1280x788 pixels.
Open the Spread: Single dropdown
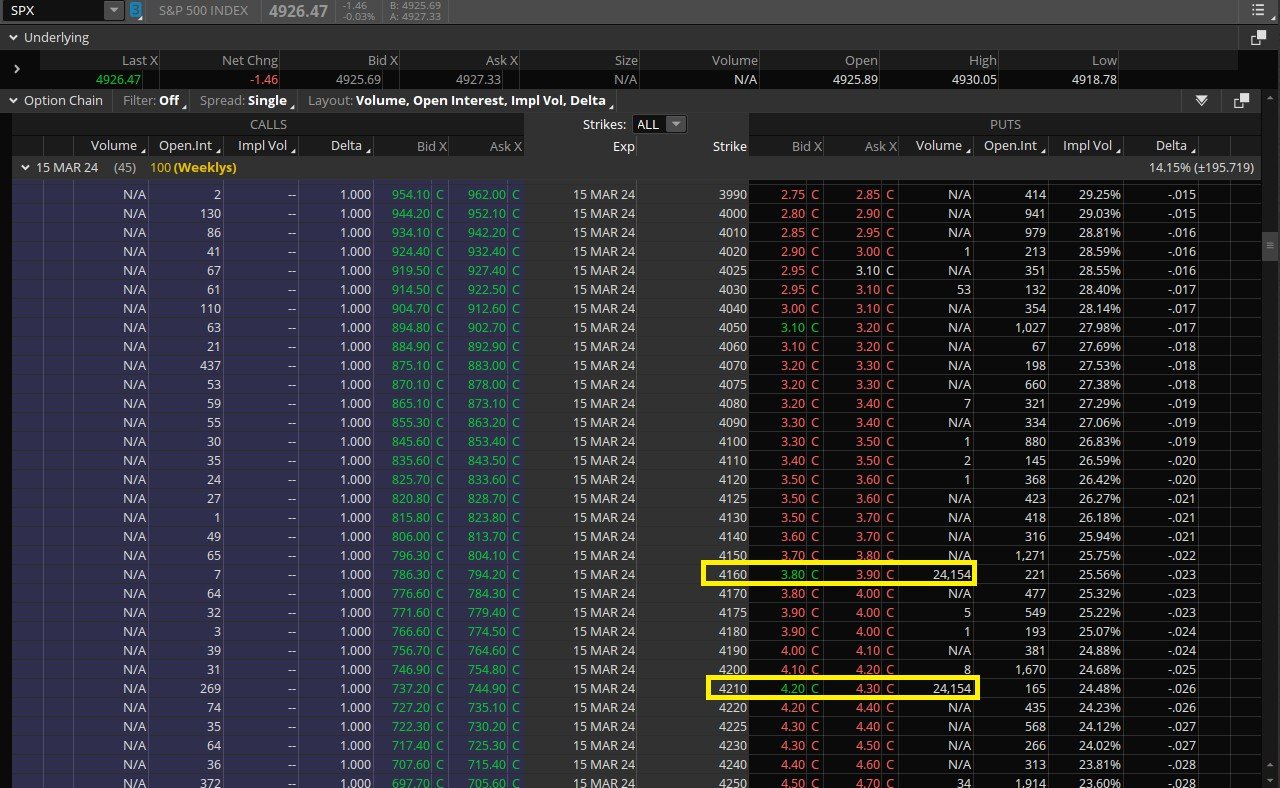(246, 101)
